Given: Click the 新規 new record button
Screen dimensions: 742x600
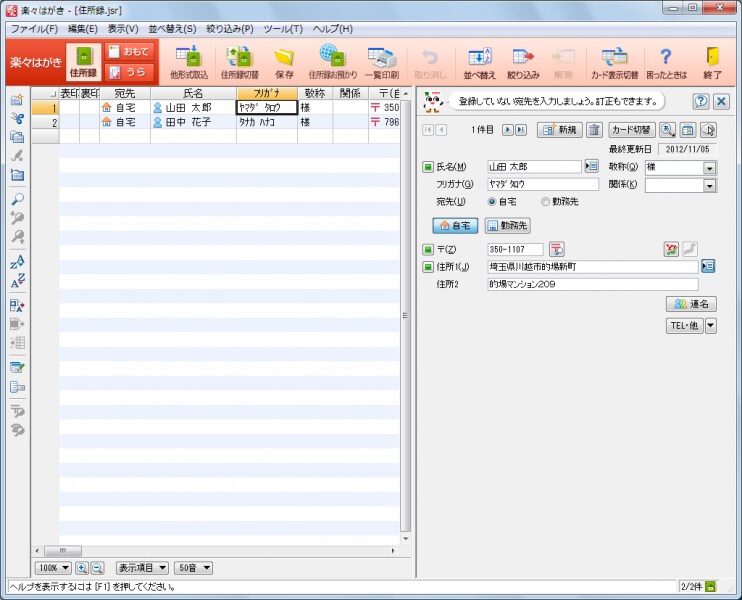Looking at the screenshot, I should [559, 130].
